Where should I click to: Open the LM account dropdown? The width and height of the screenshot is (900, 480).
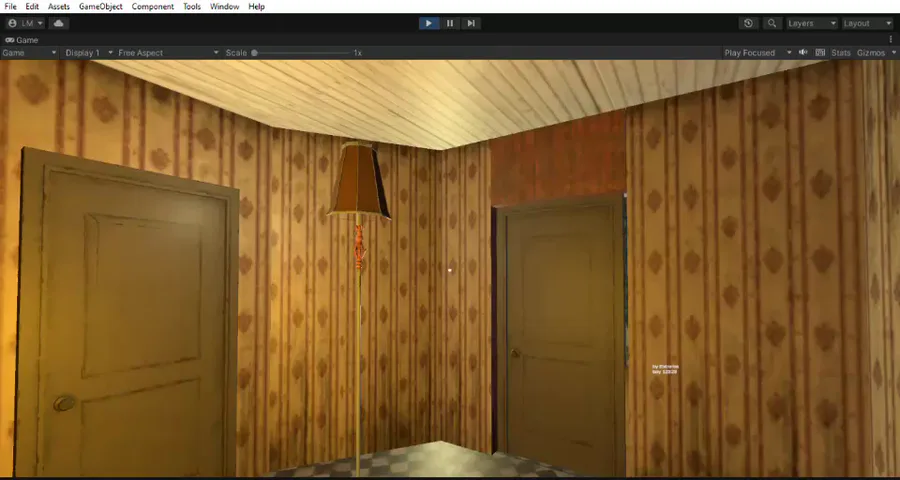click(x=26, y=24)
